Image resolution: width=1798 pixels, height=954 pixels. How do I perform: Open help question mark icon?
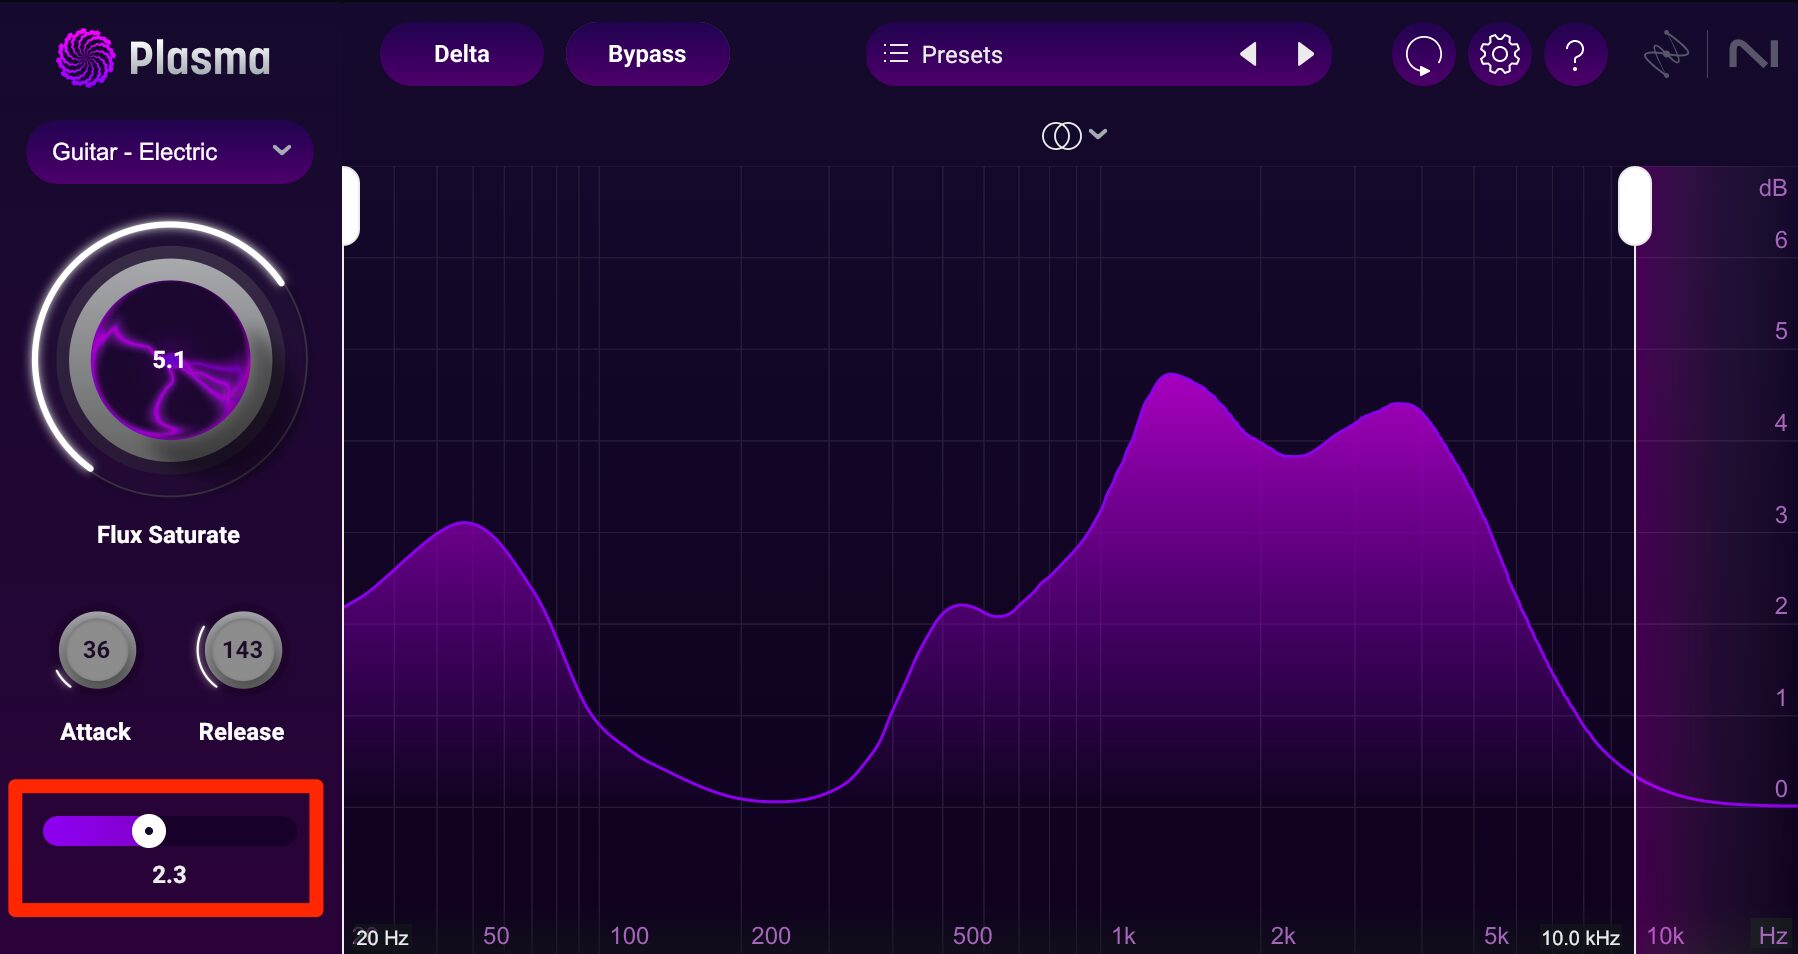(1575, 54)
